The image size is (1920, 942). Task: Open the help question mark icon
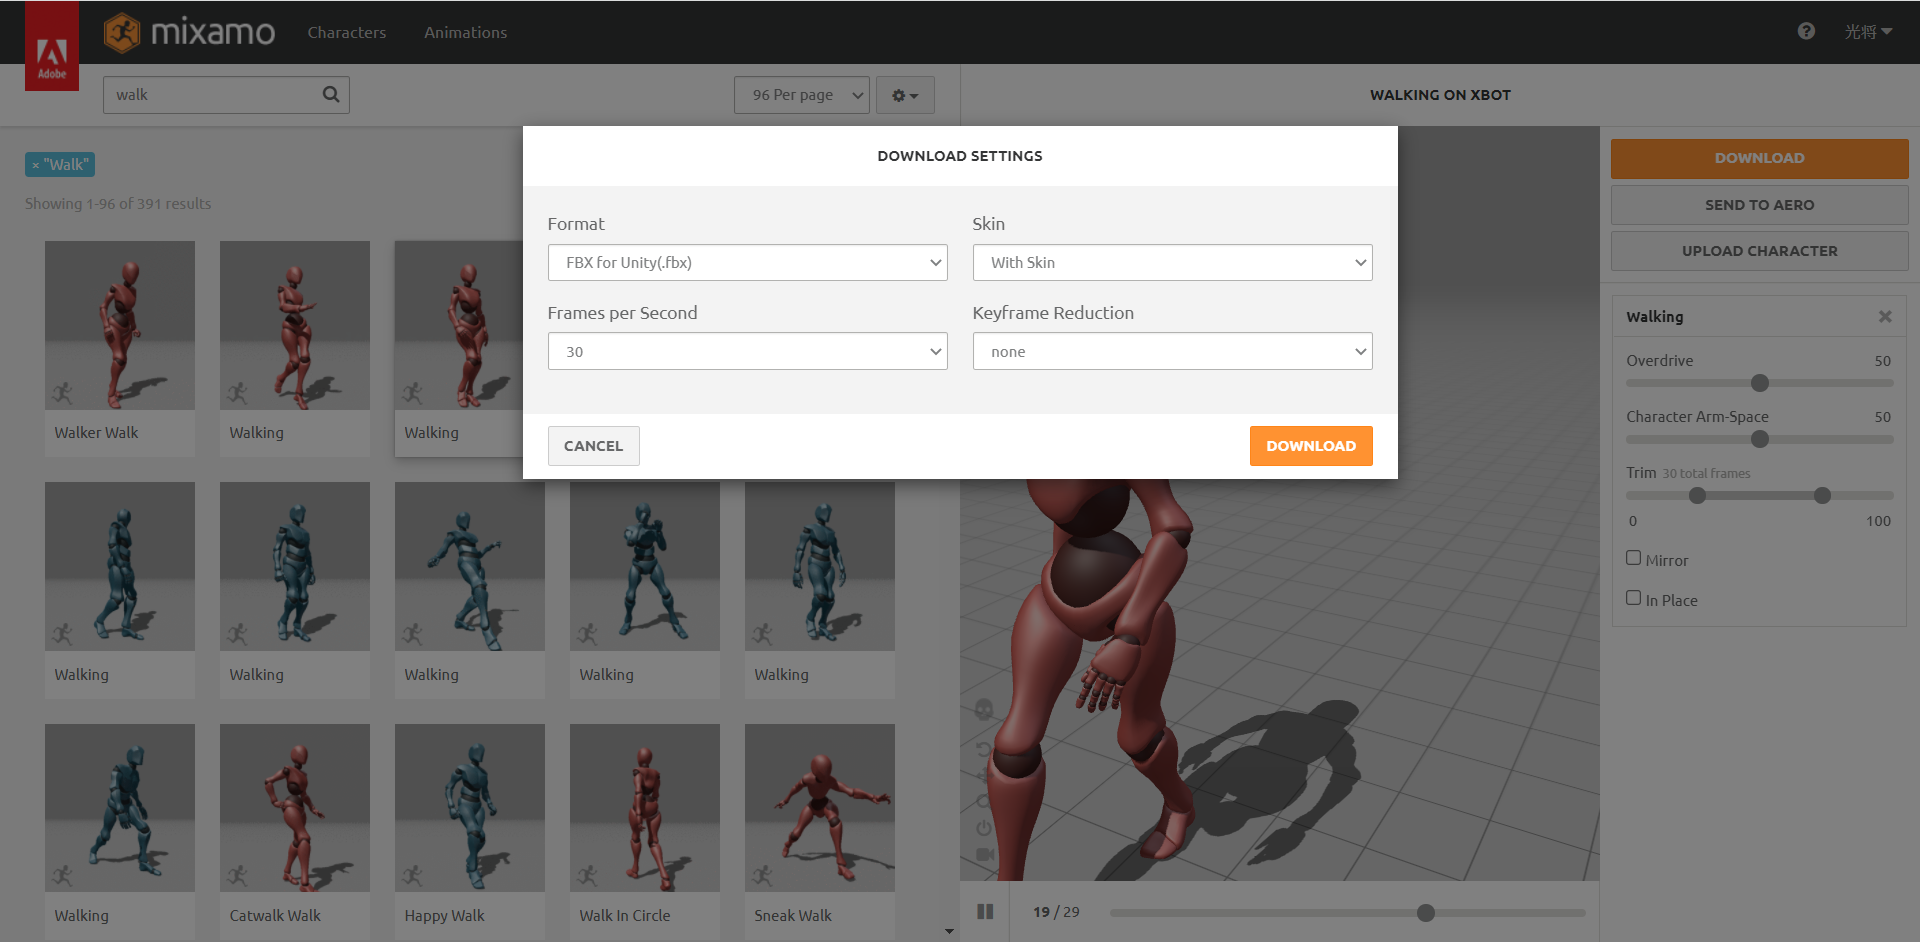(1806, 31)
